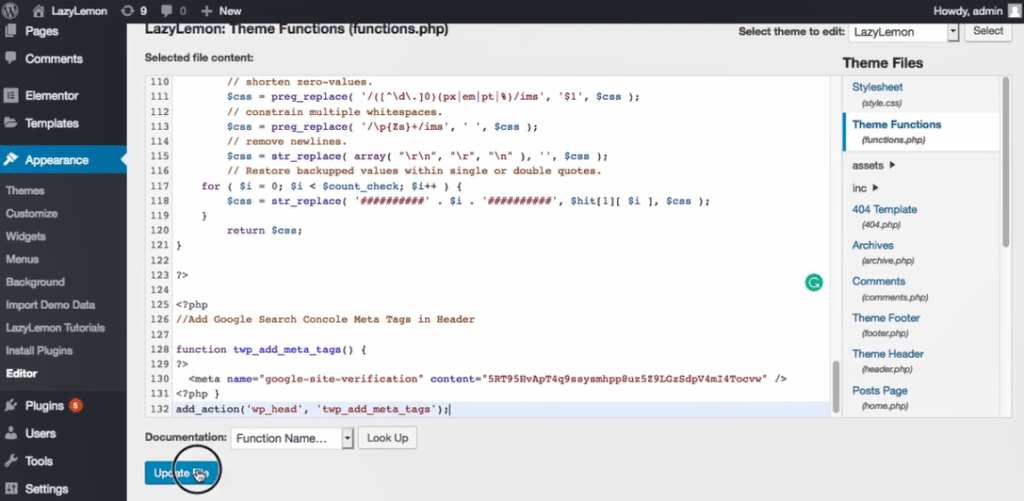The image size is (1024, 501).
Task: Go to Themes submenu
Action: [25, 191]
